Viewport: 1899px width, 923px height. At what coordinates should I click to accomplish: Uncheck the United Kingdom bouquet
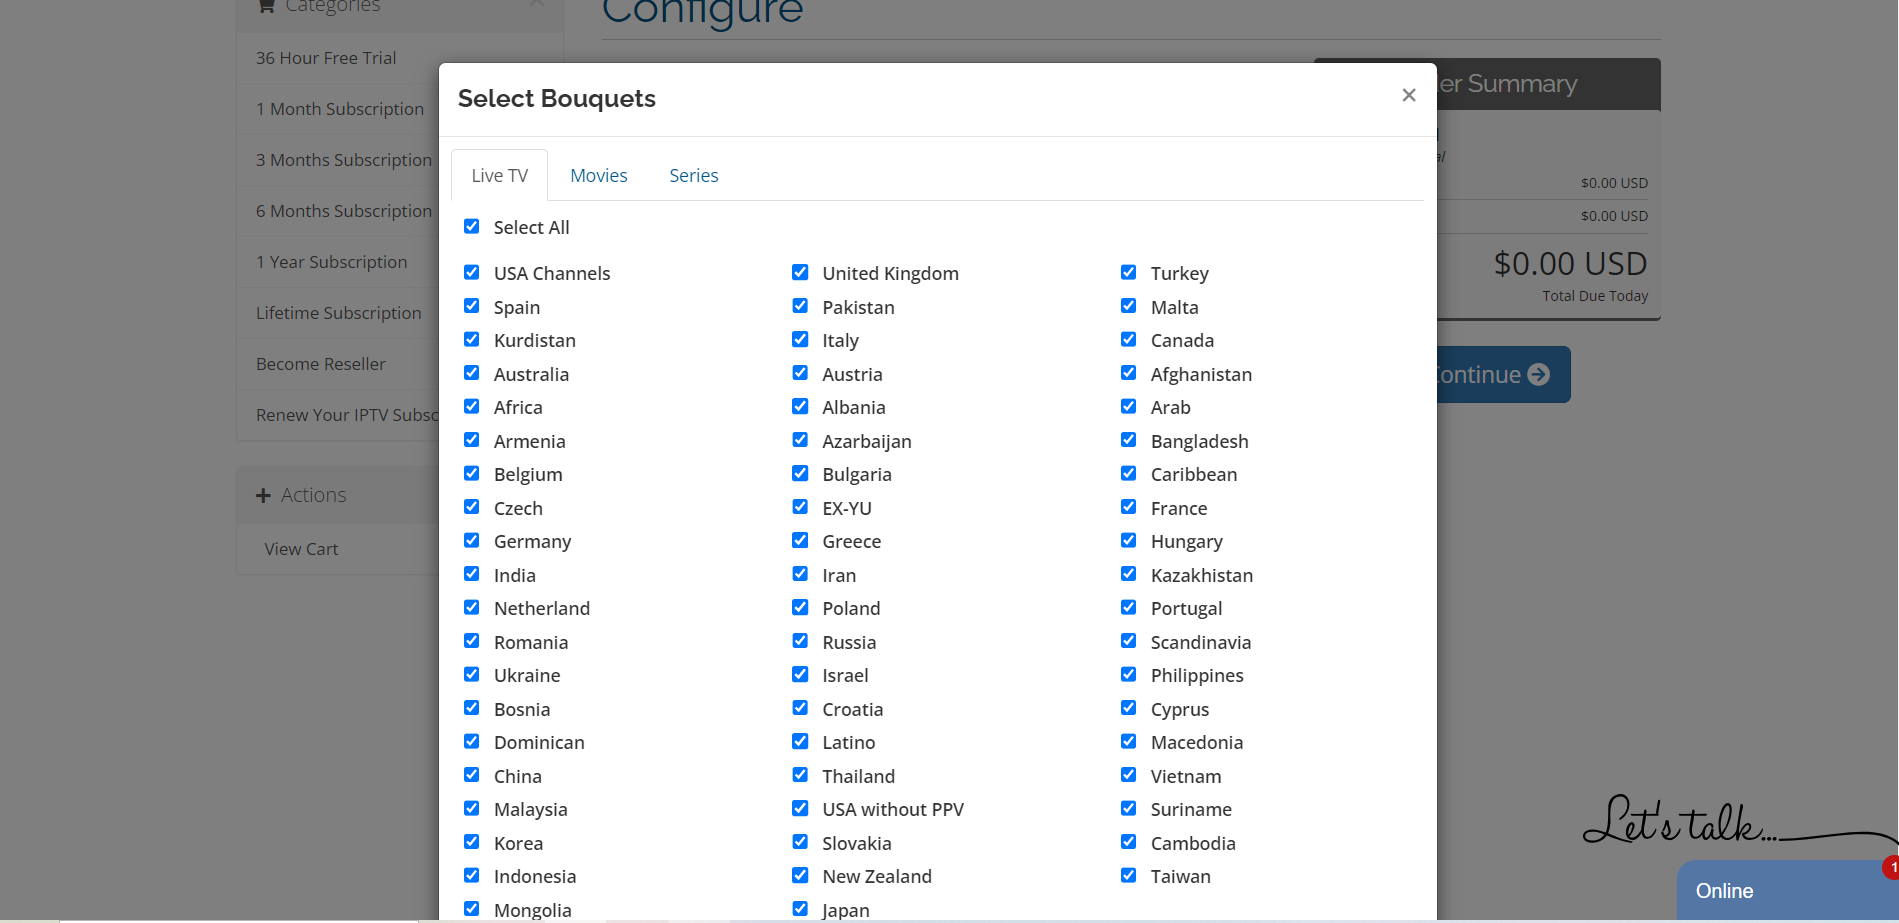click(800, 273)
